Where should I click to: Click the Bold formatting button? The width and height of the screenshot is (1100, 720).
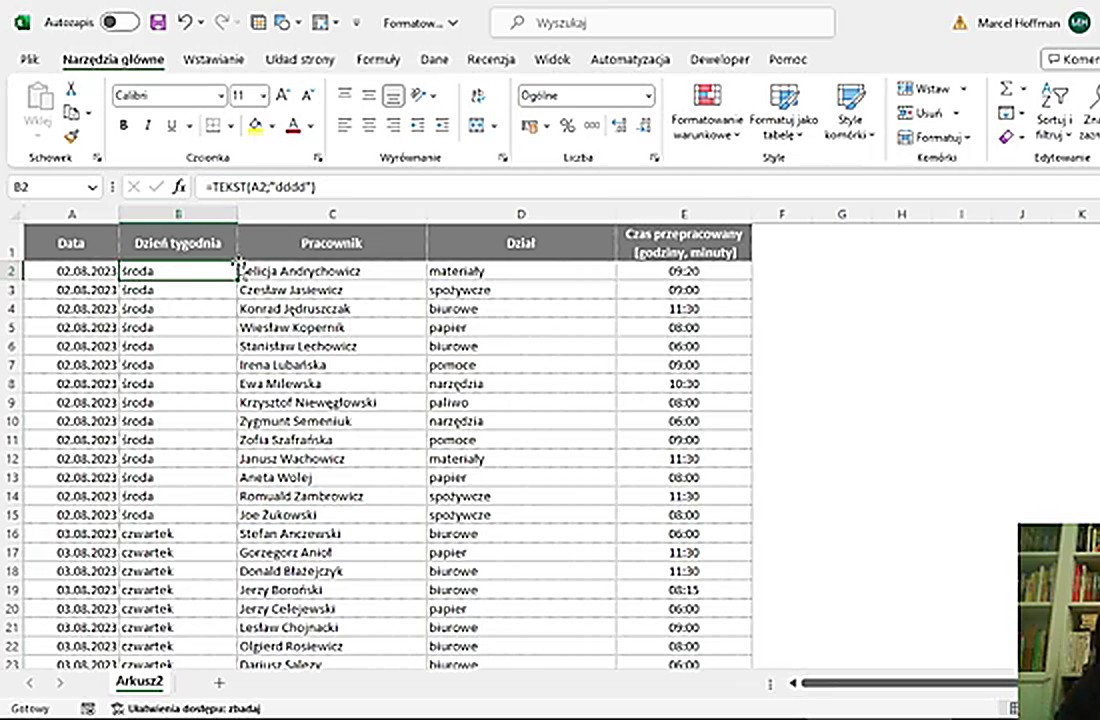124,126
